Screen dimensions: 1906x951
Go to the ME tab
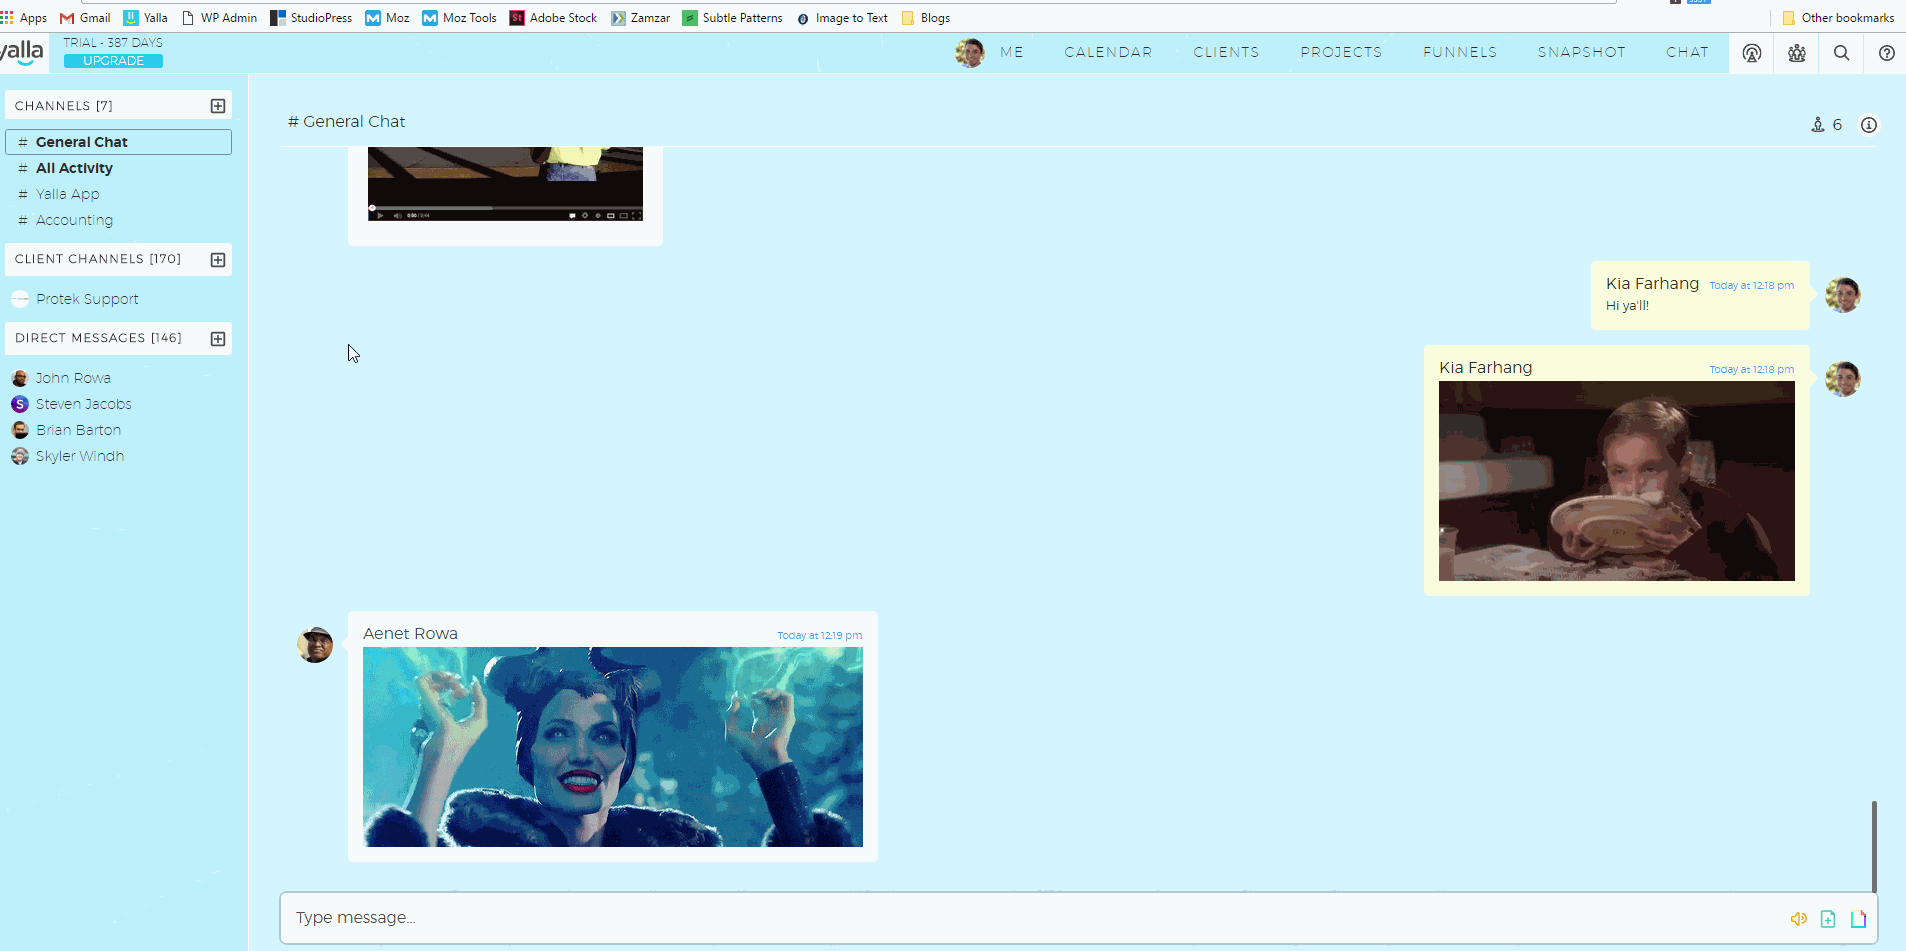coord(1012,52)
